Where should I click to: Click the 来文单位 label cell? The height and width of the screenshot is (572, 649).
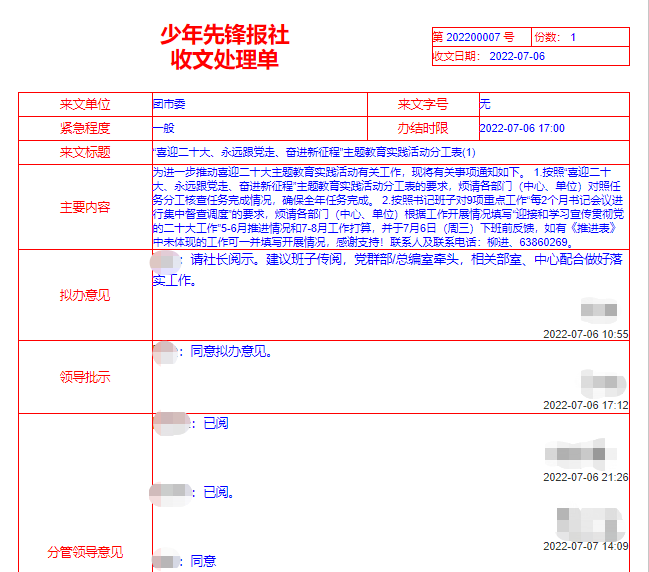click(x=85, y=104)
